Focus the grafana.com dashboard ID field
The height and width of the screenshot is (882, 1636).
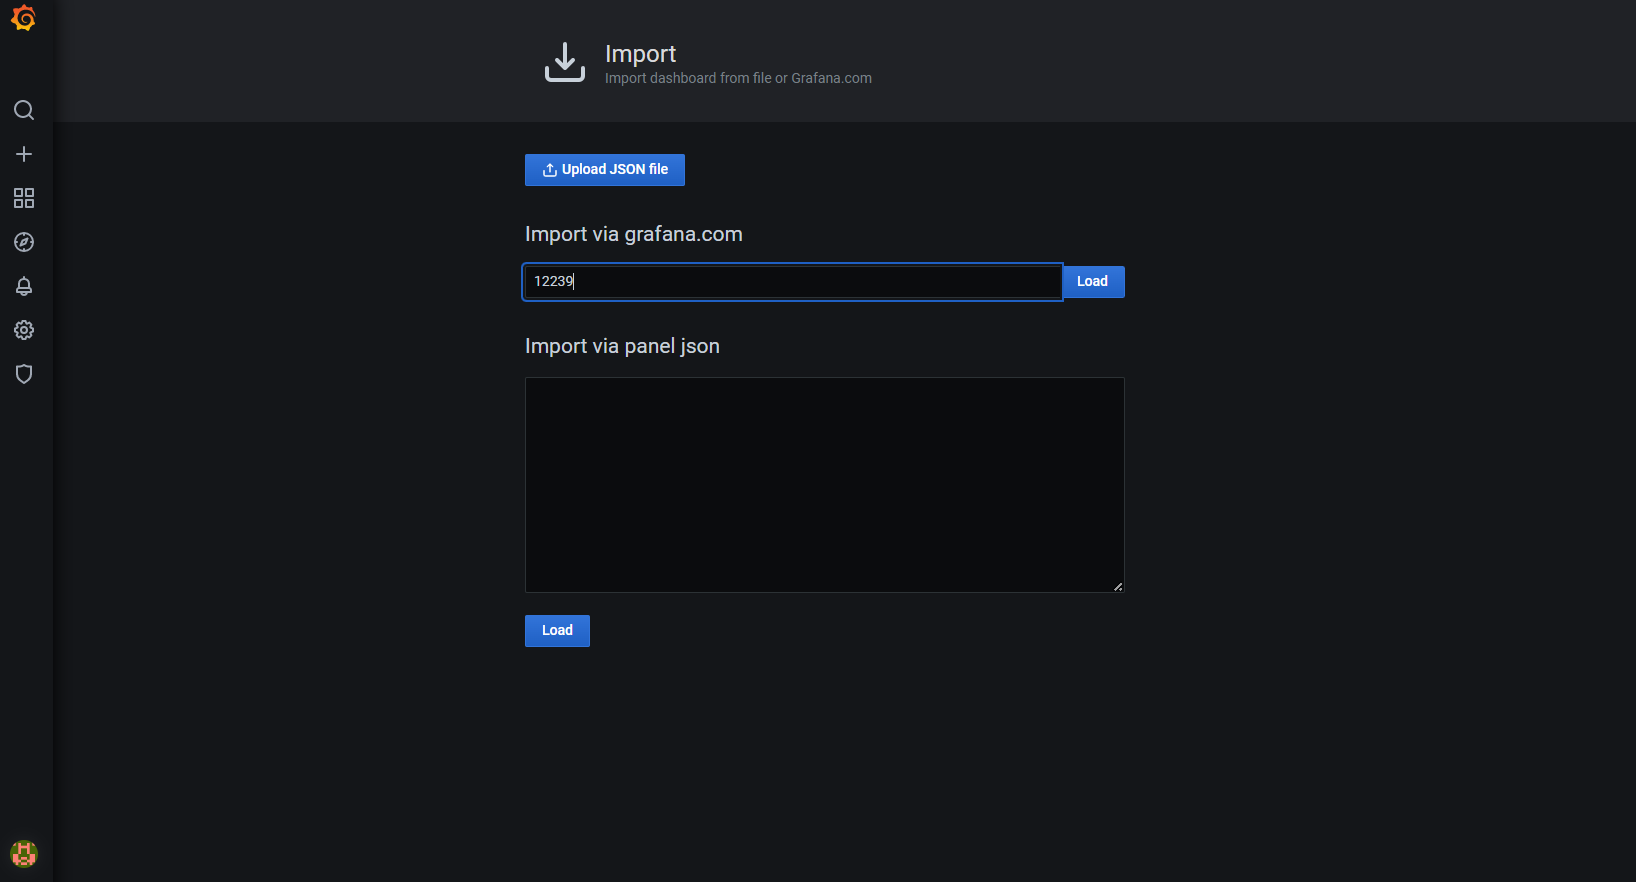click(x=793, y=282)
